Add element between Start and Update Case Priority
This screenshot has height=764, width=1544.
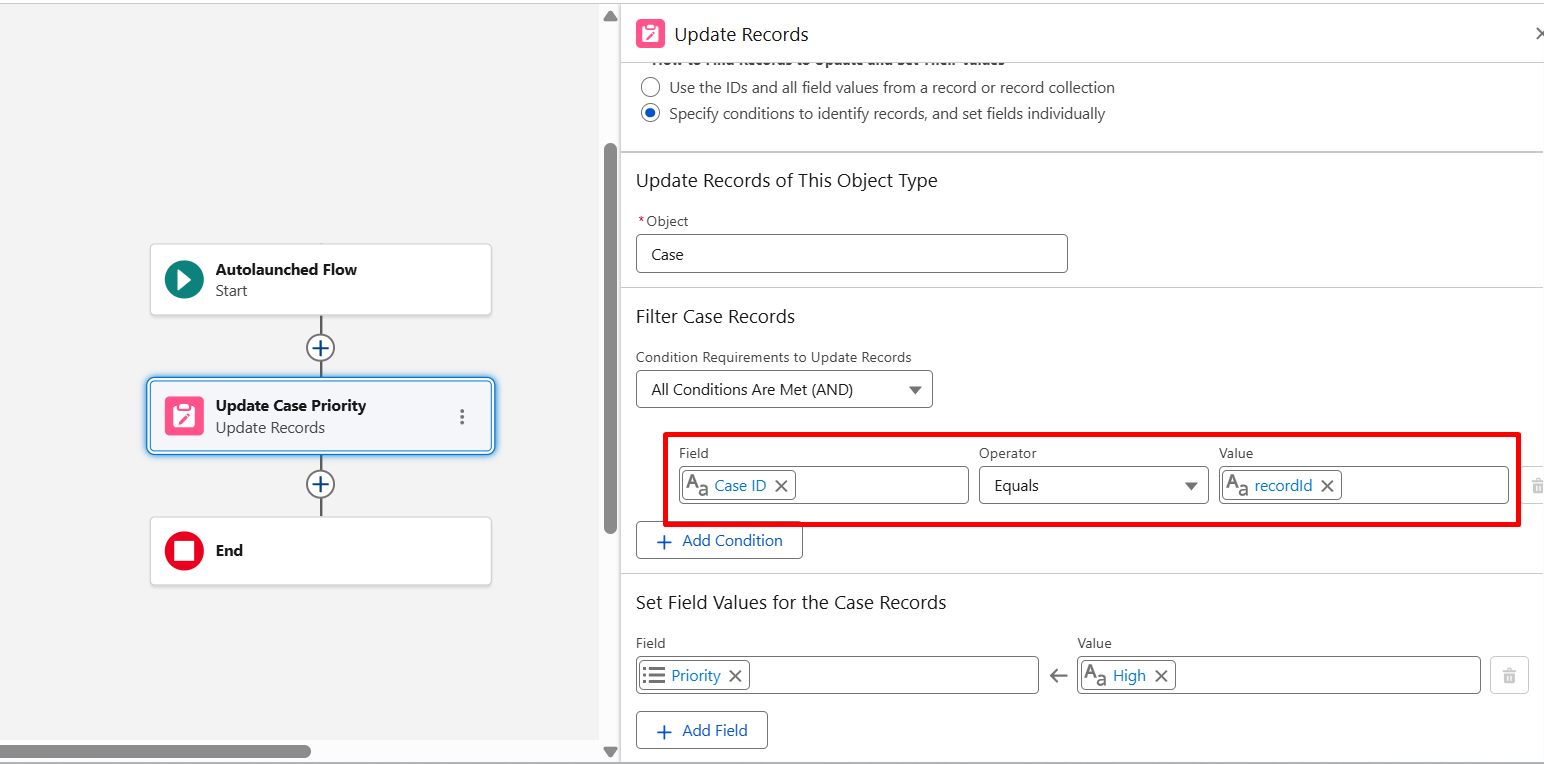[320, 348]
